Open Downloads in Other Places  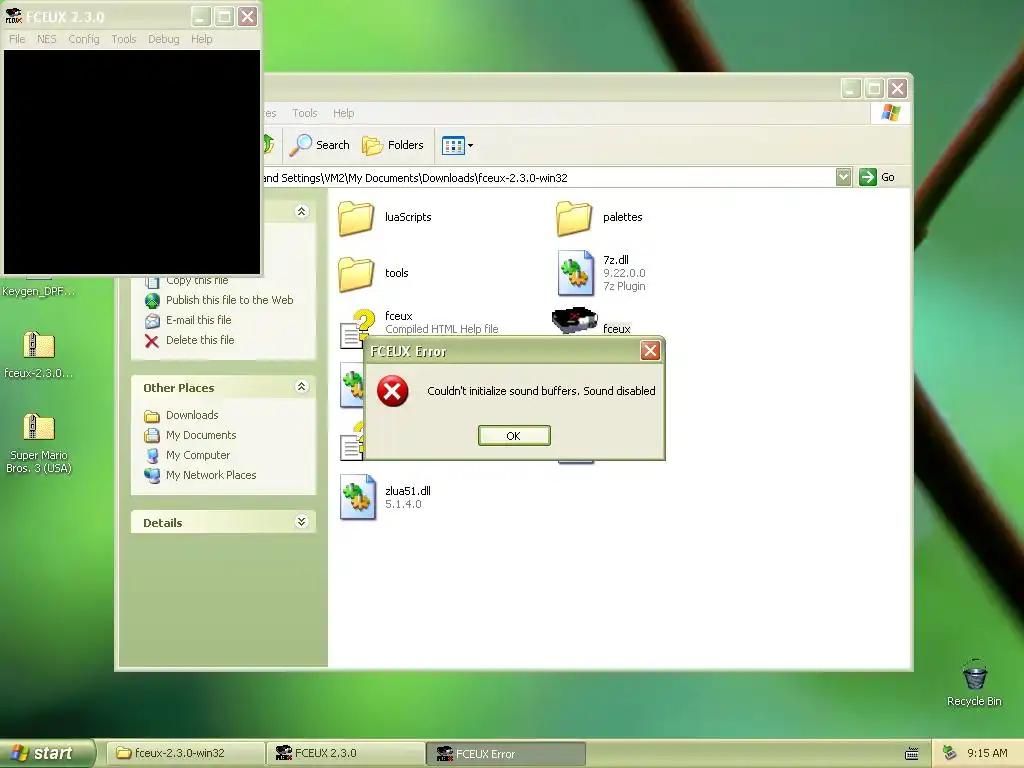coord(192,415)
